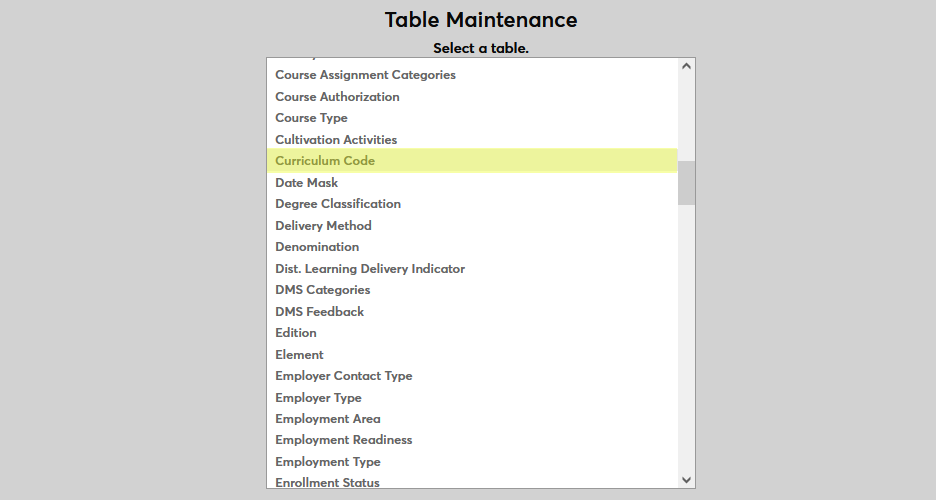This screenshot has height=500, width=936.
Task: Pick Cultivation Activities in table list
Action: (x=336, y=140)
